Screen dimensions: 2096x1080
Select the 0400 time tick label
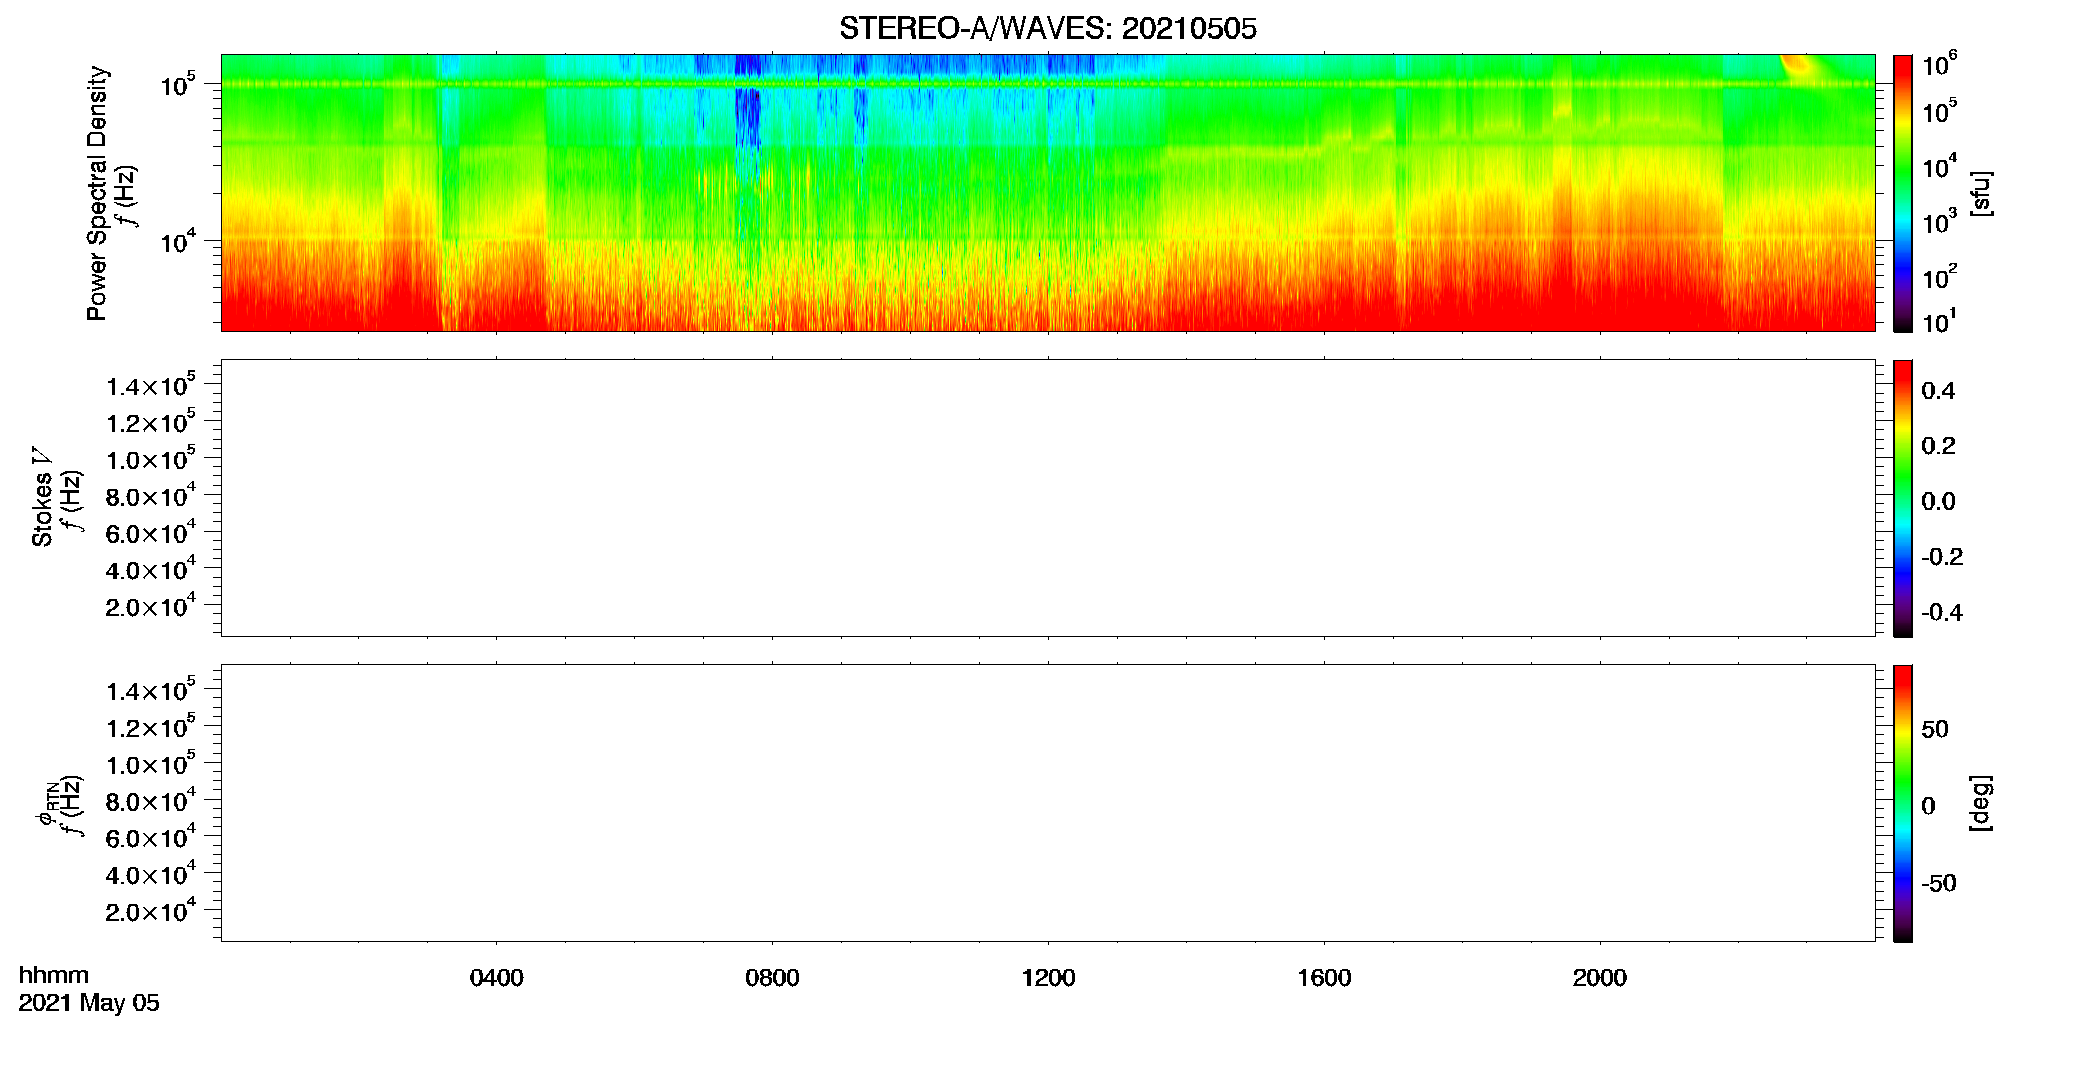click(x=496, y=978)
